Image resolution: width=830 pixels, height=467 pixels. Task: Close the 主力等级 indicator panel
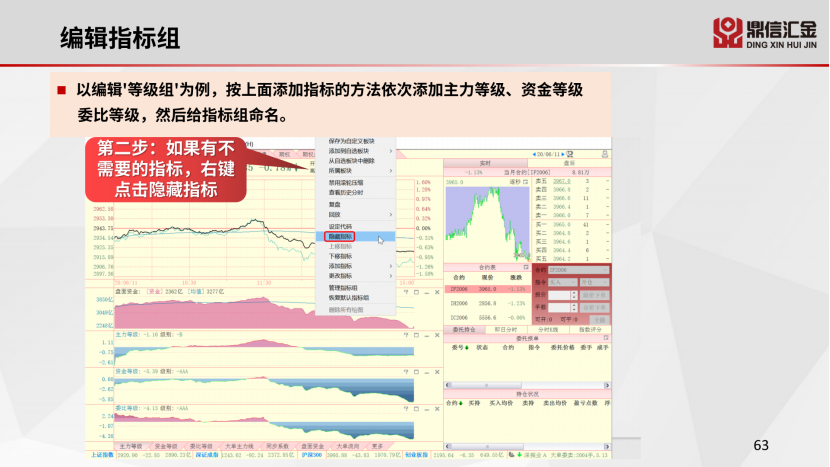(x=435, y=334)
